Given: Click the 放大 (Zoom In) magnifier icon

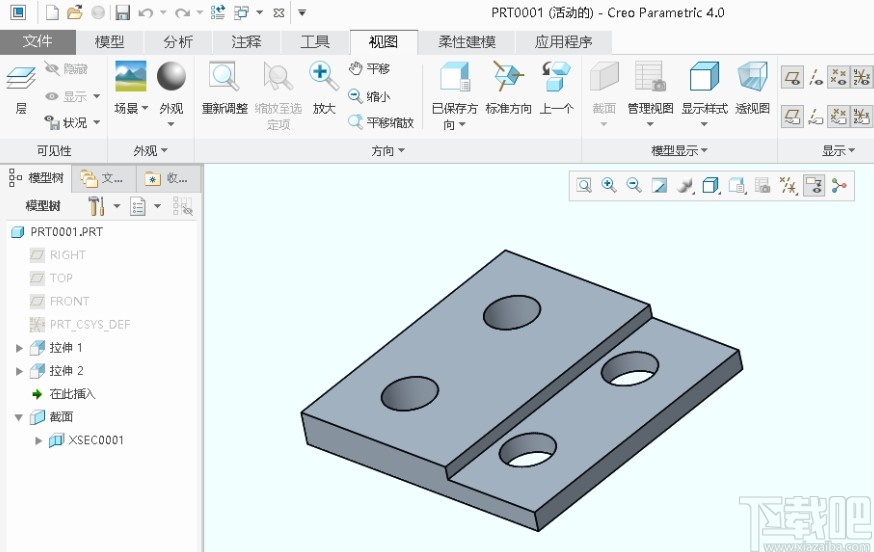Looking at the screenshot, I should pyautogui.click(x=324, y=76).
